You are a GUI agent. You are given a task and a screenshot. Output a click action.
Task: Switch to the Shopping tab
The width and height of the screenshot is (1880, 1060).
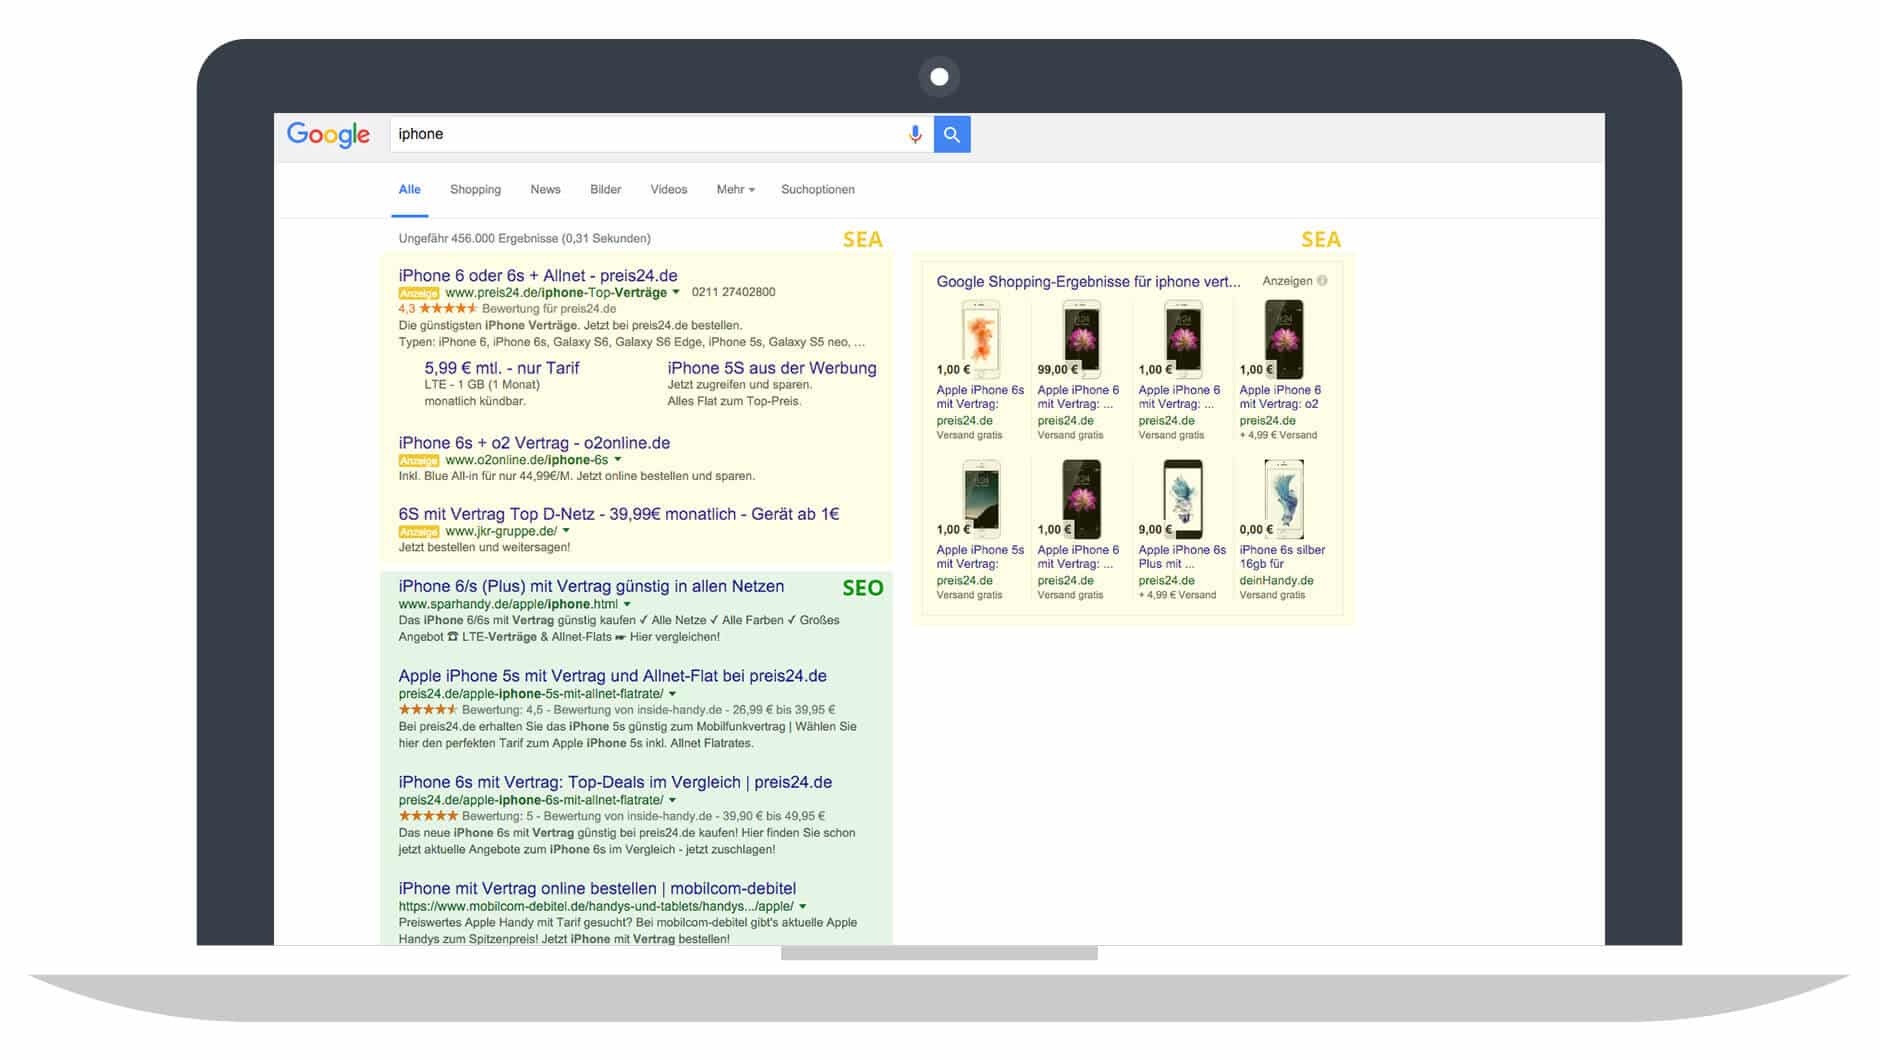pos(475,189)
